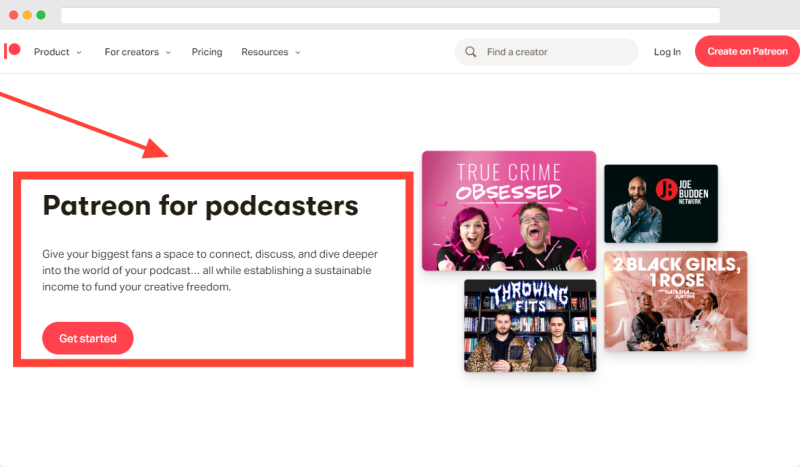Expand the Resources menu chevron
Image resolution: width=800 pixels, height=467 pixels.
(298, 53)
